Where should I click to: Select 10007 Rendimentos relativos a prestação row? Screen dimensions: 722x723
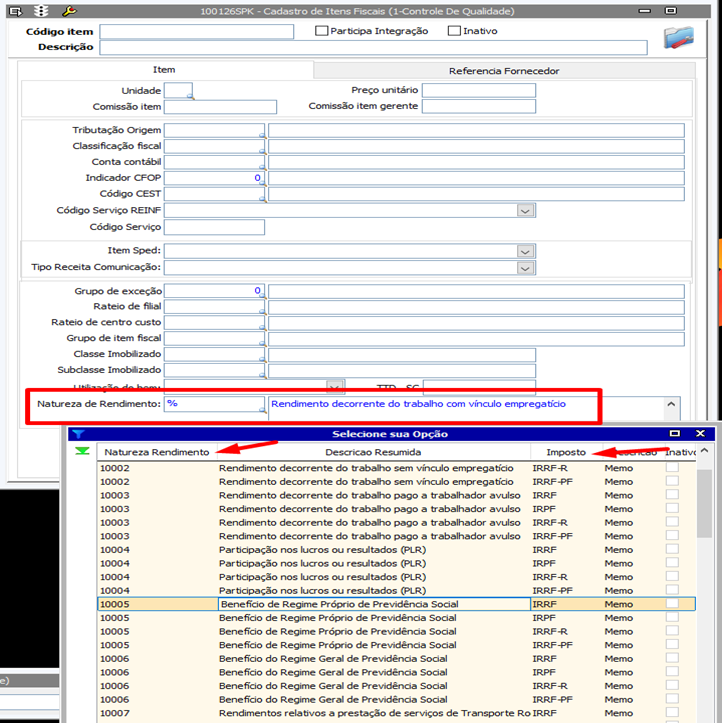(396, 713)
